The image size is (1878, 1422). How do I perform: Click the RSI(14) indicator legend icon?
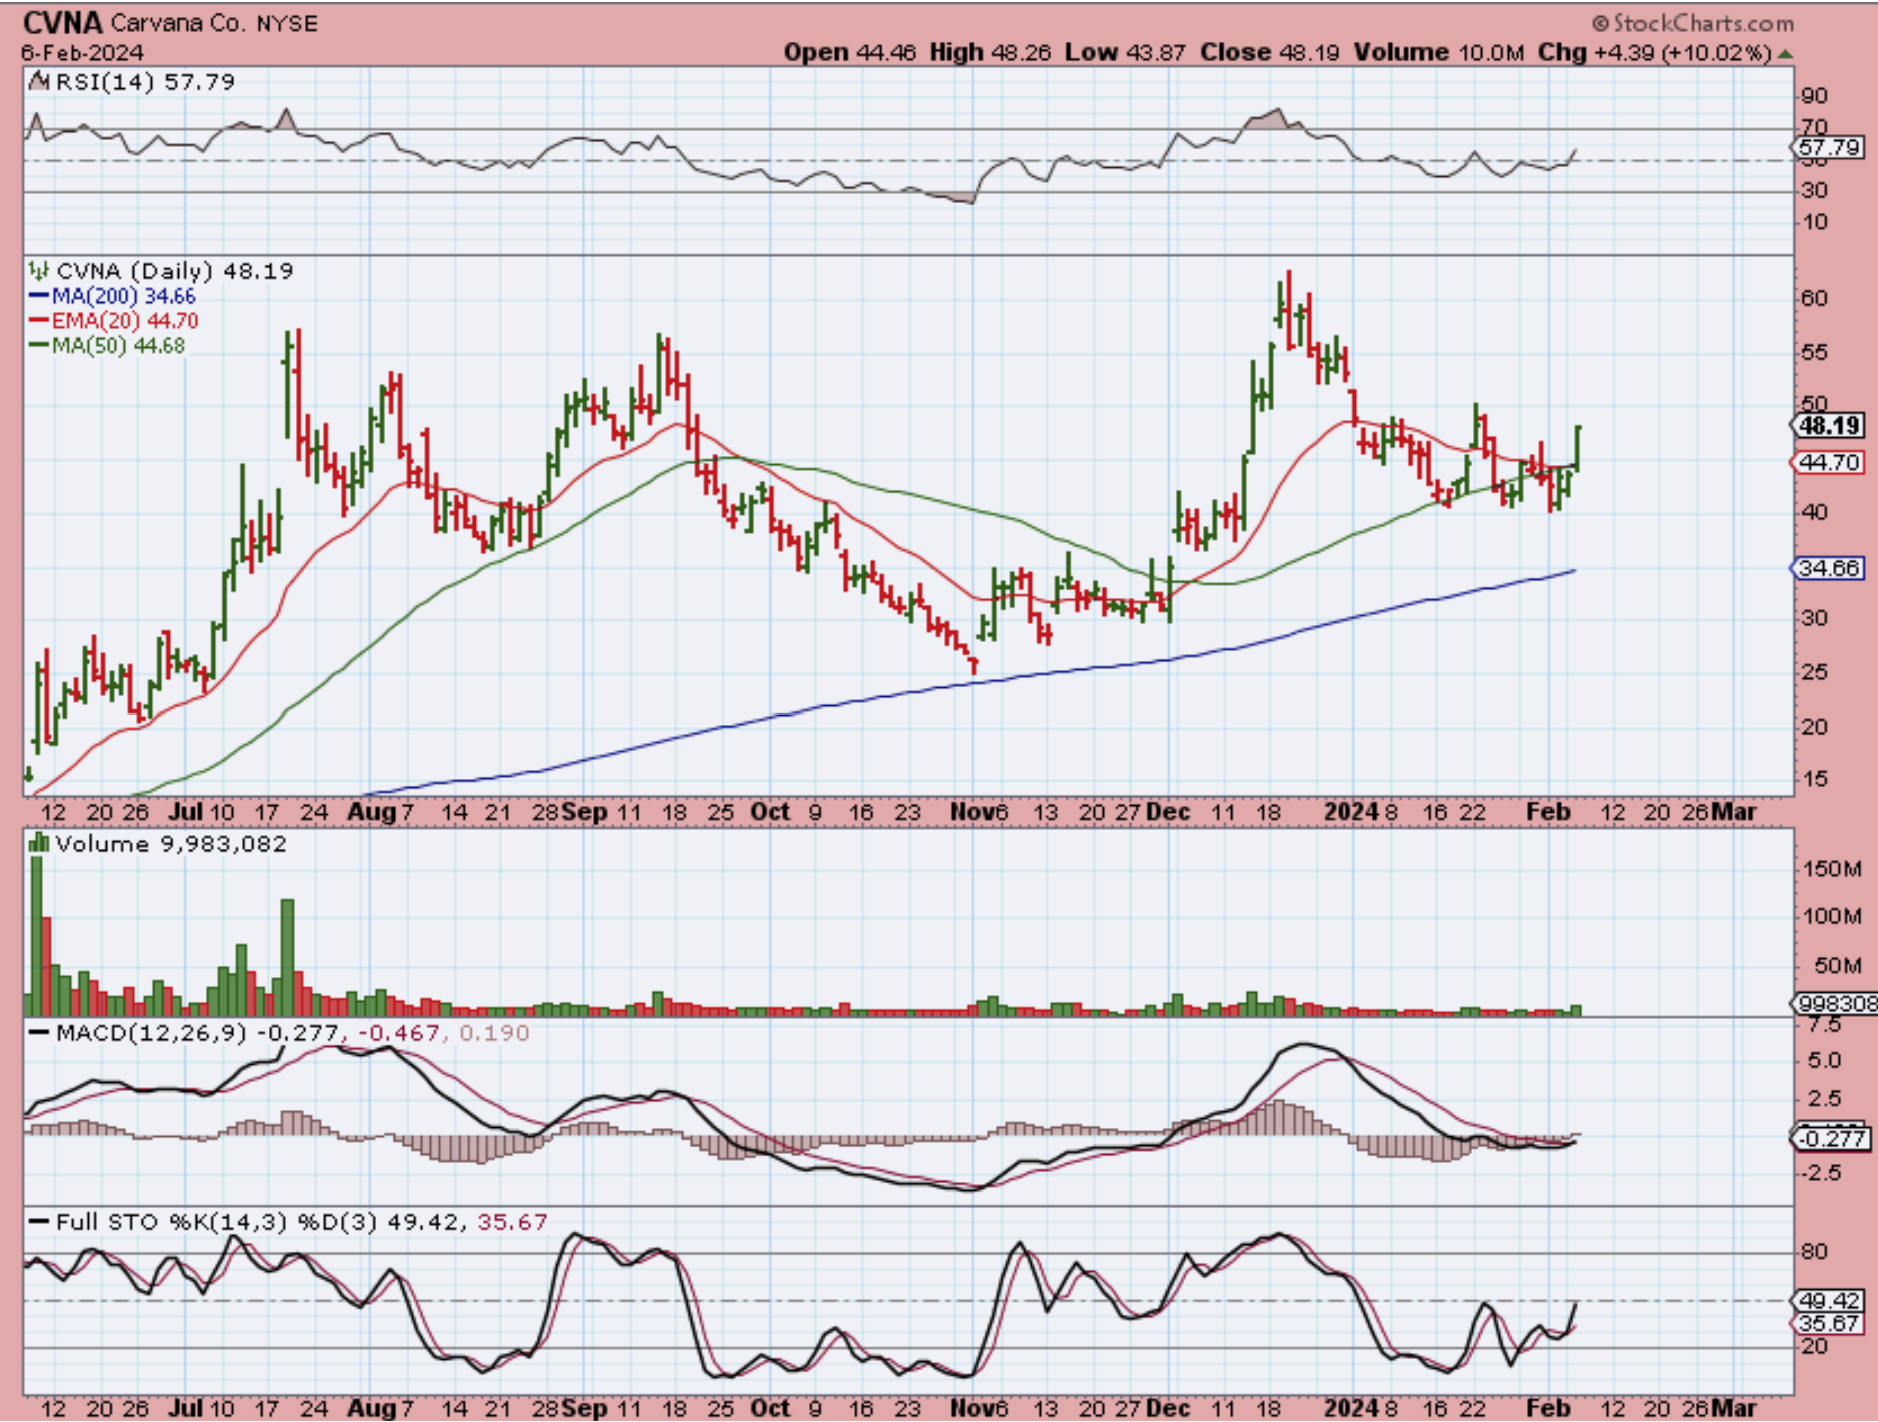click(x=39, y=82)
